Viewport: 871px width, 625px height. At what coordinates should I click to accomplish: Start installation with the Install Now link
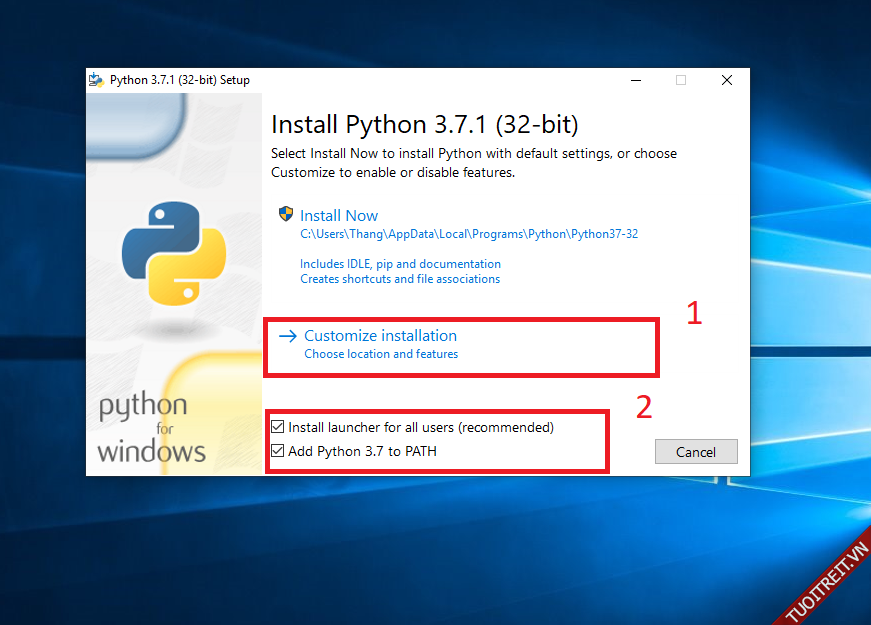click(x=339, y=215)
